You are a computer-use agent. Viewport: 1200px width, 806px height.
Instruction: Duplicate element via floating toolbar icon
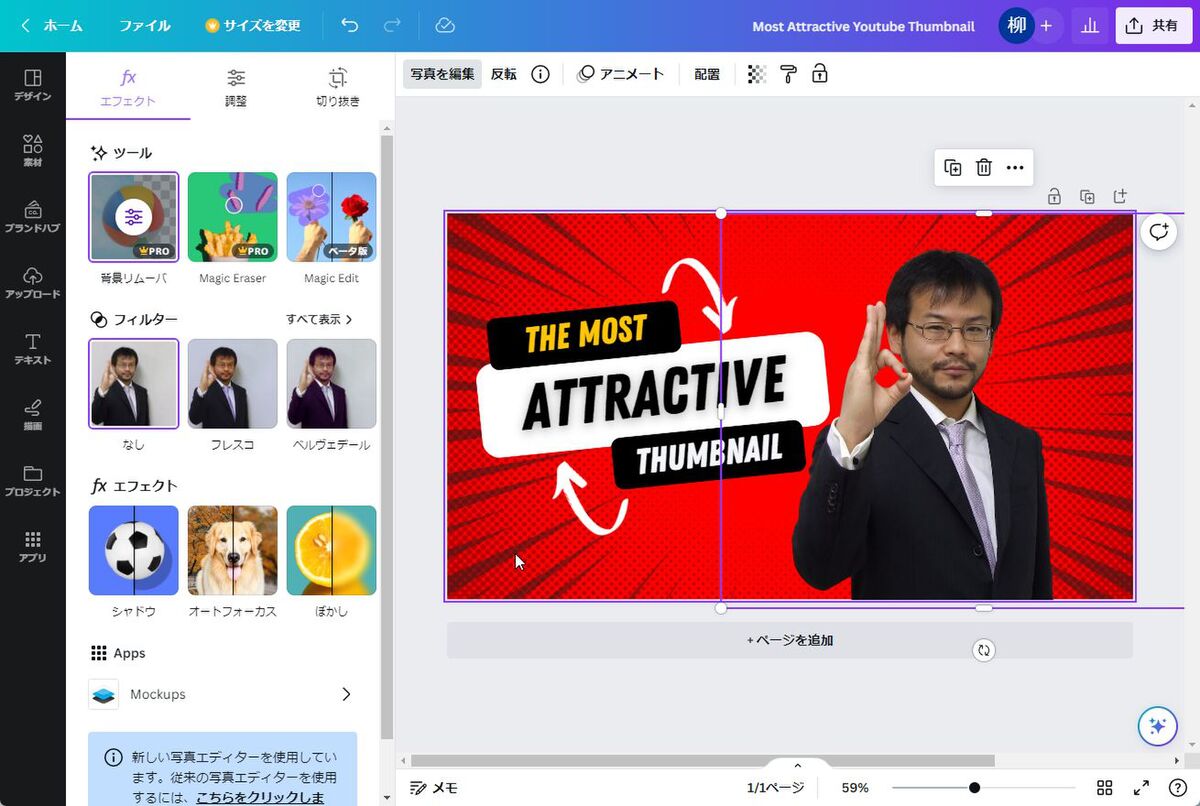click(x=953, y=168)
